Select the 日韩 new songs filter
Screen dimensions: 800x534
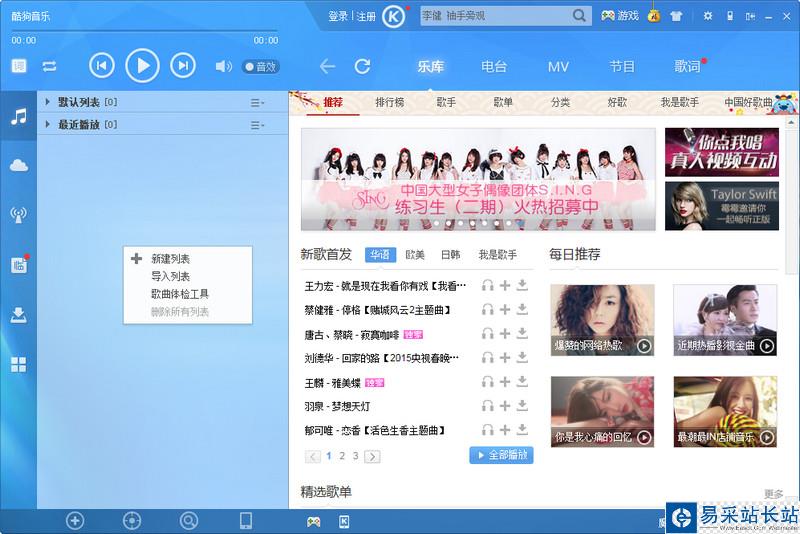pos(451,255)
